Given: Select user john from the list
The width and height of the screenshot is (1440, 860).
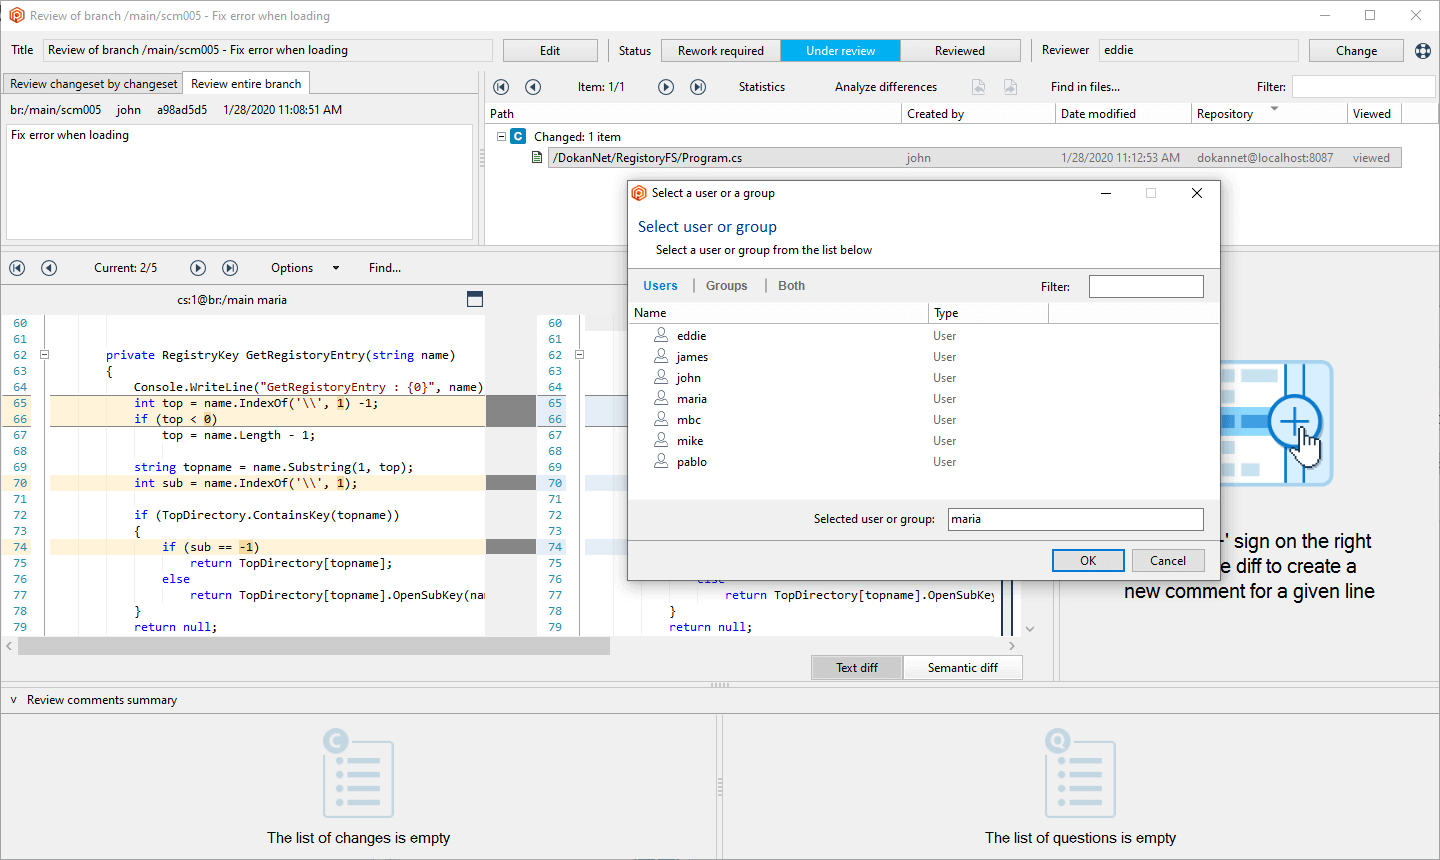Looking at the screenshot, I should click(689, 378).
